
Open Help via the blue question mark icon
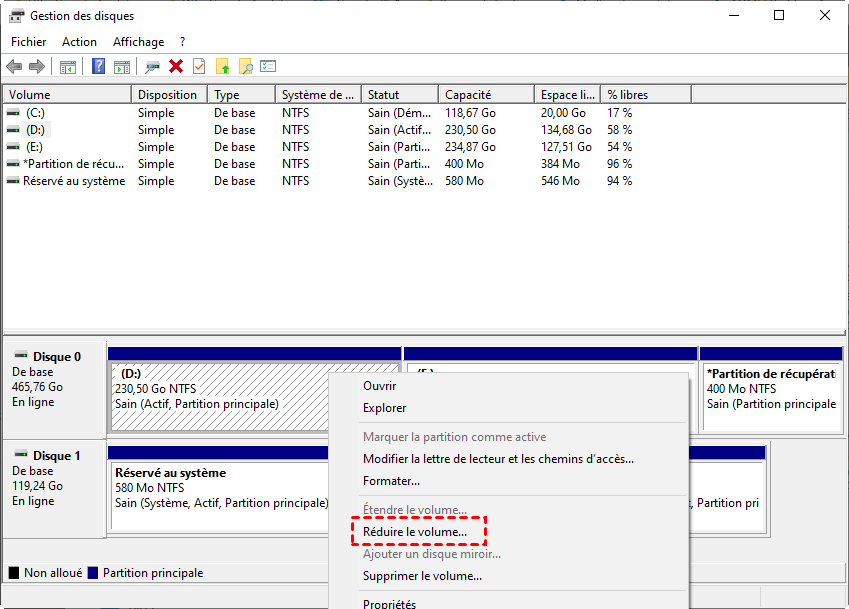click(x=98, y=66)
